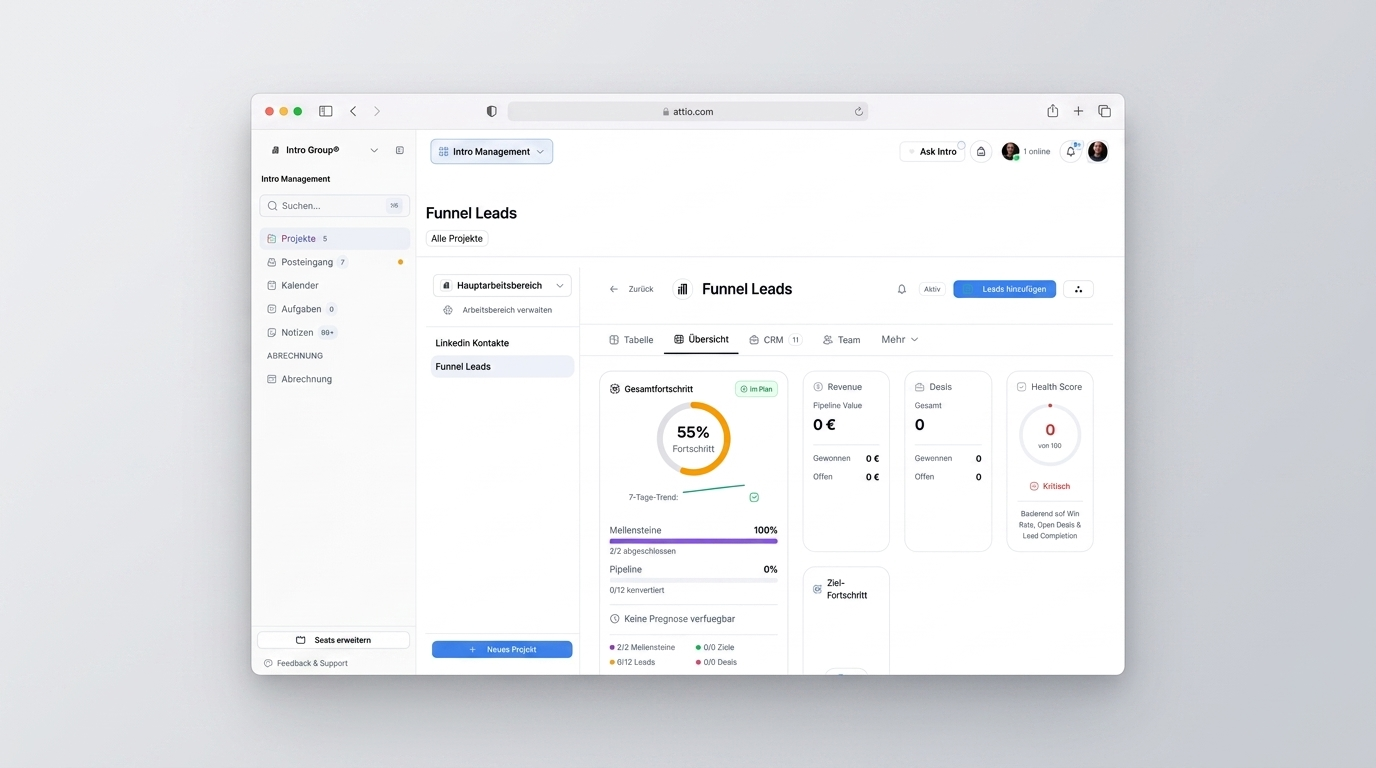Open the CRM tab
The image size is (1376, 768).
[x=775, y=340]
